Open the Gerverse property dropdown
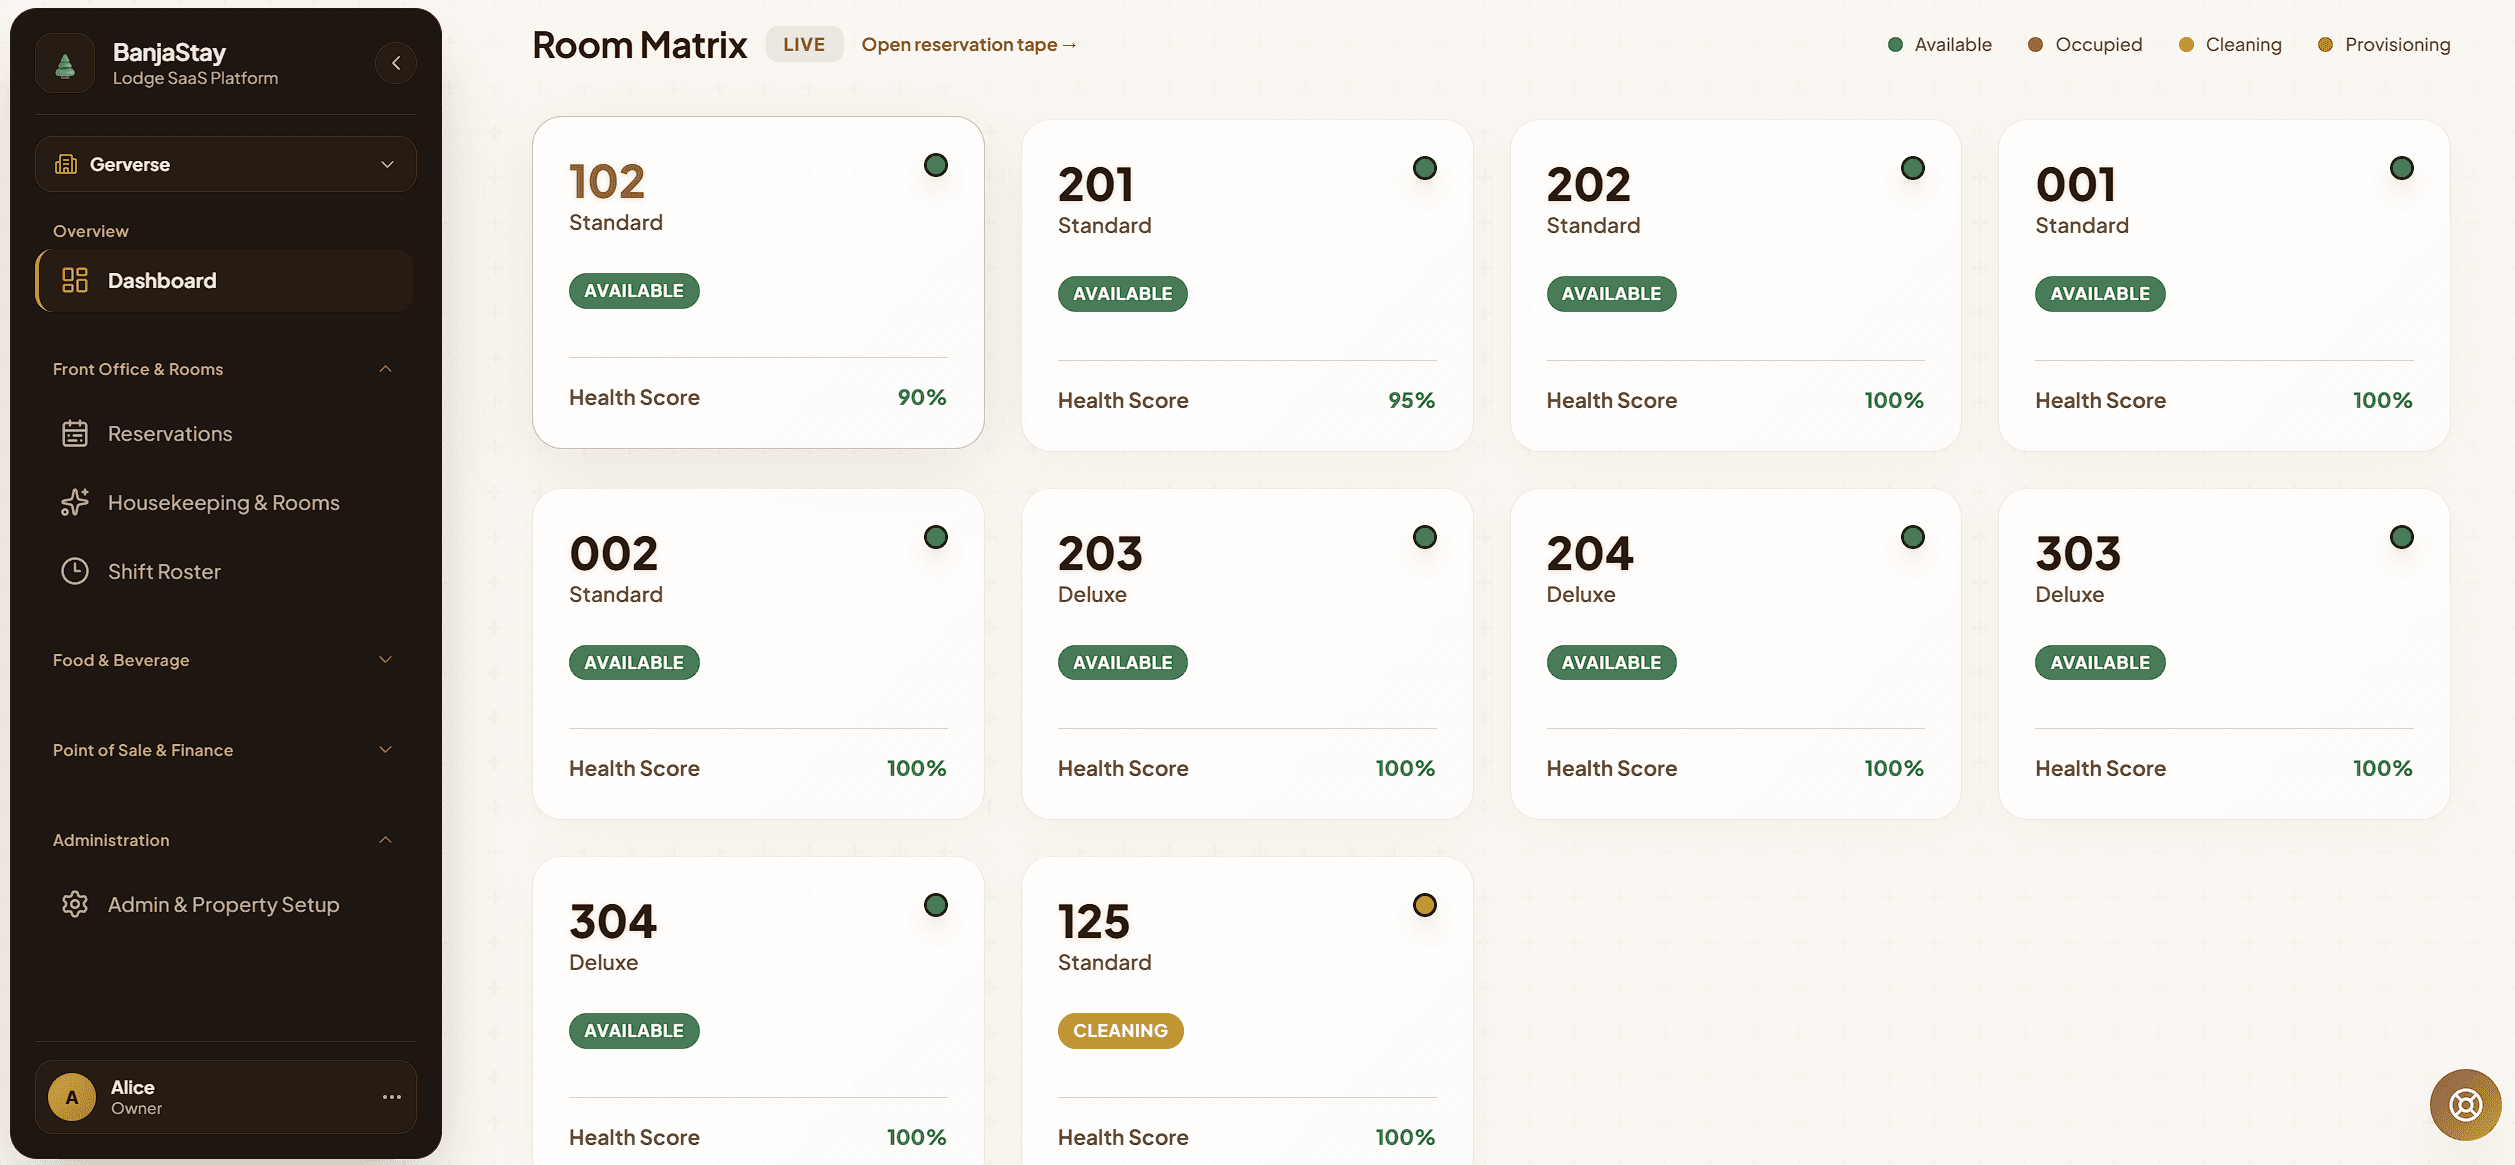 pyautogui.click(x=226, y=164)
